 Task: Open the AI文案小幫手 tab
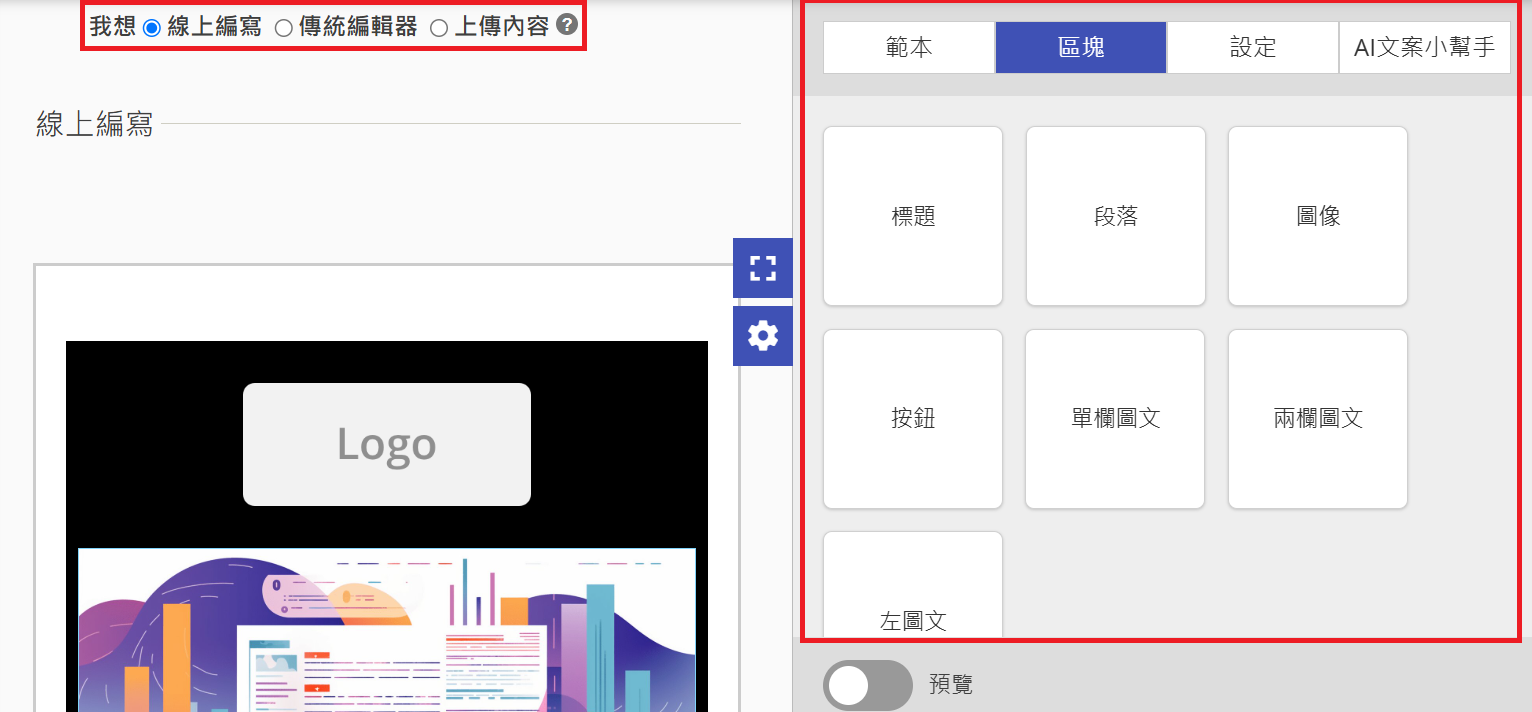point(1424,48)
